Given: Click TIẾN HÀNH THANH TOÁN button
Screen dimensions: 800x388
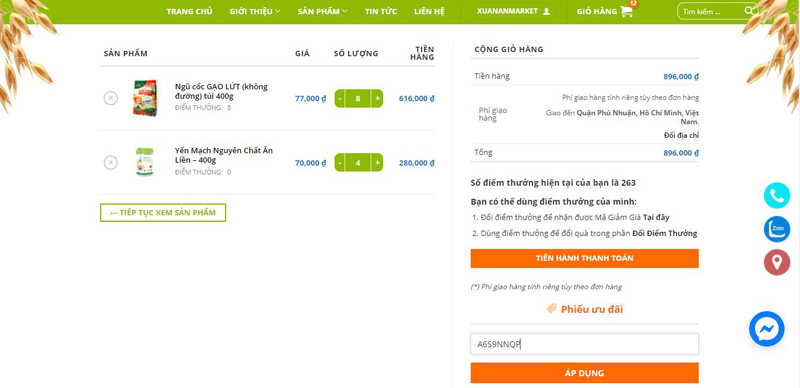Looking at the screenshot, I should pos(584,258).
